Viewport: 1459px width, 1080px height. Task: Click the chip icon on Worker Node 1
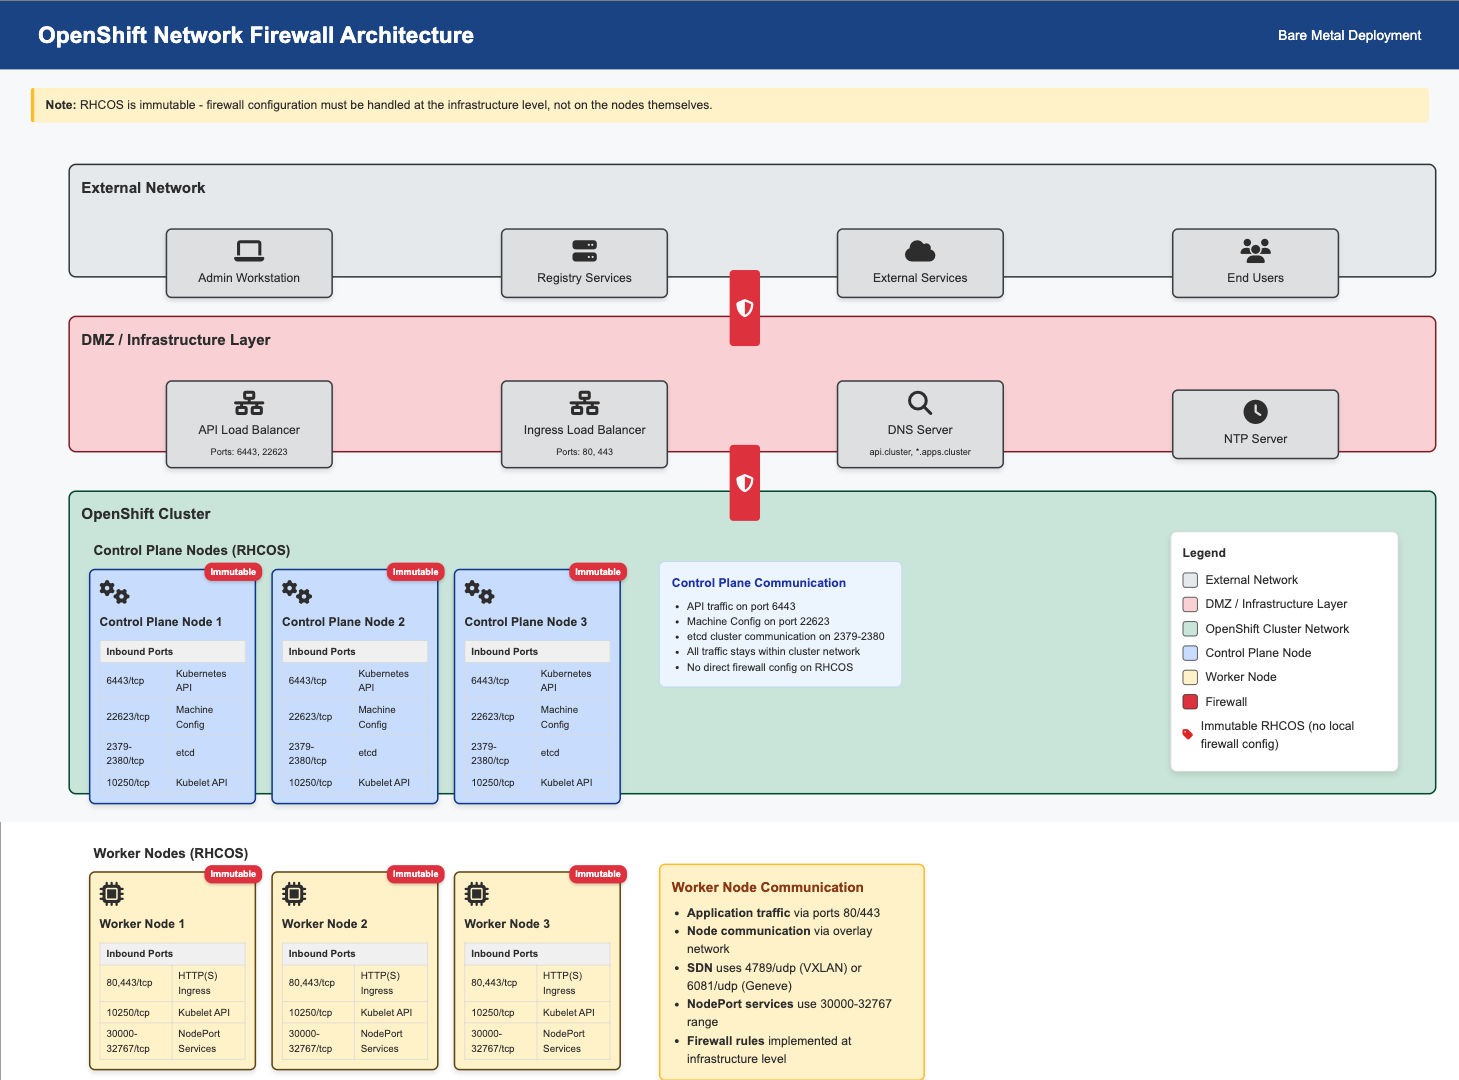coord(112,893)
